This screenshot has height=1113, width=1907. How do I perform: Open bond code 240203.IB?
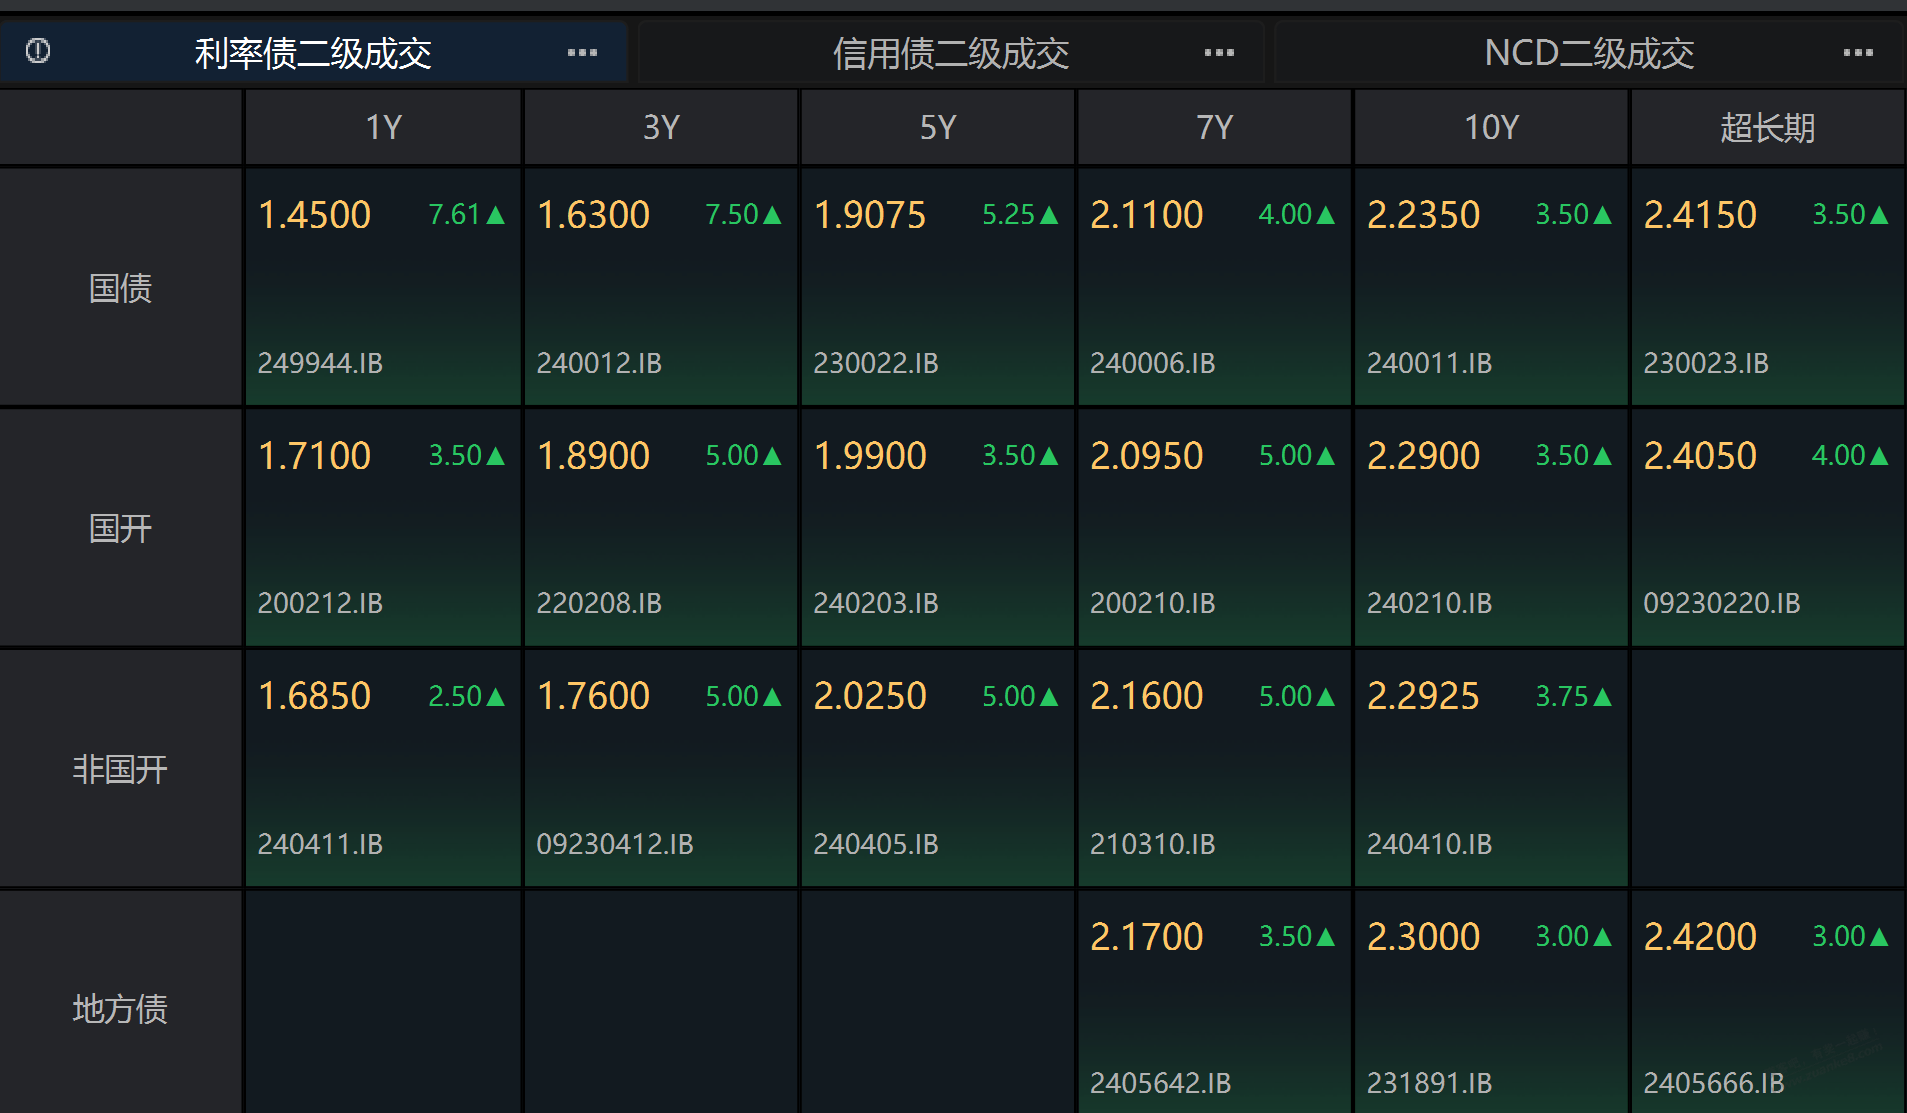[876, 603]
